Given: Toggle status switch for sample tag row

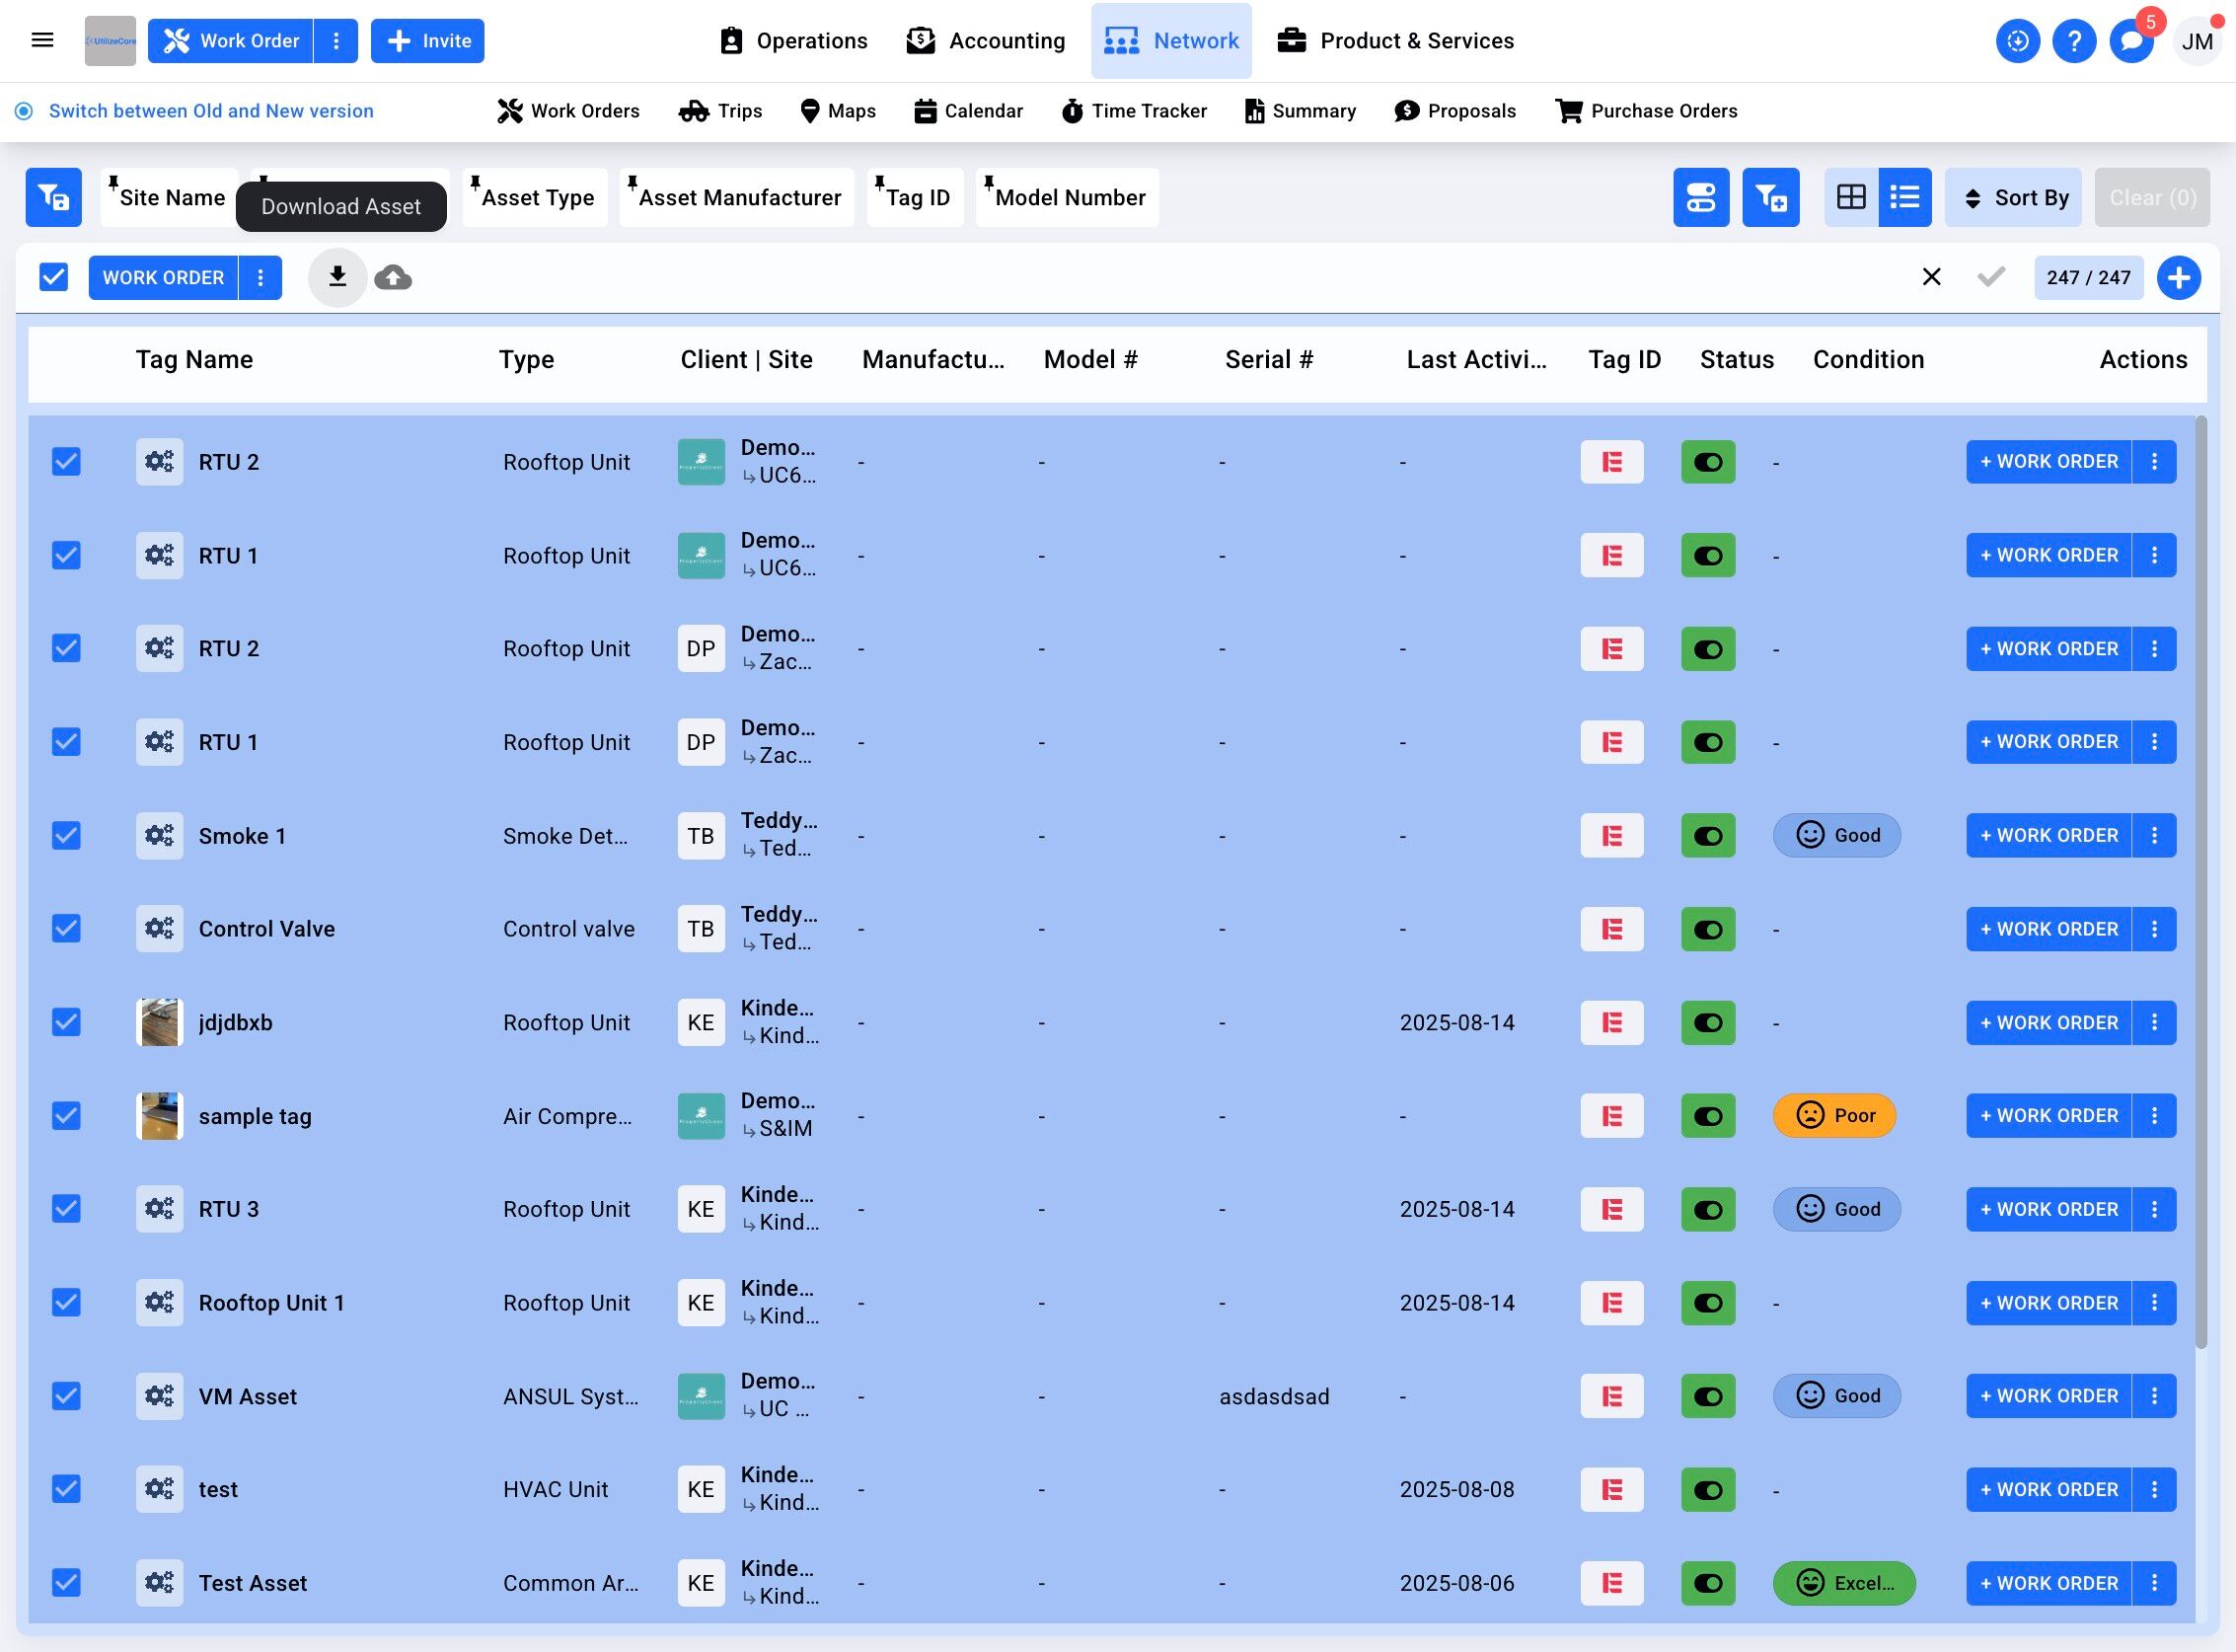Looking at the screenshot, I should [x=1708, y=1115].
